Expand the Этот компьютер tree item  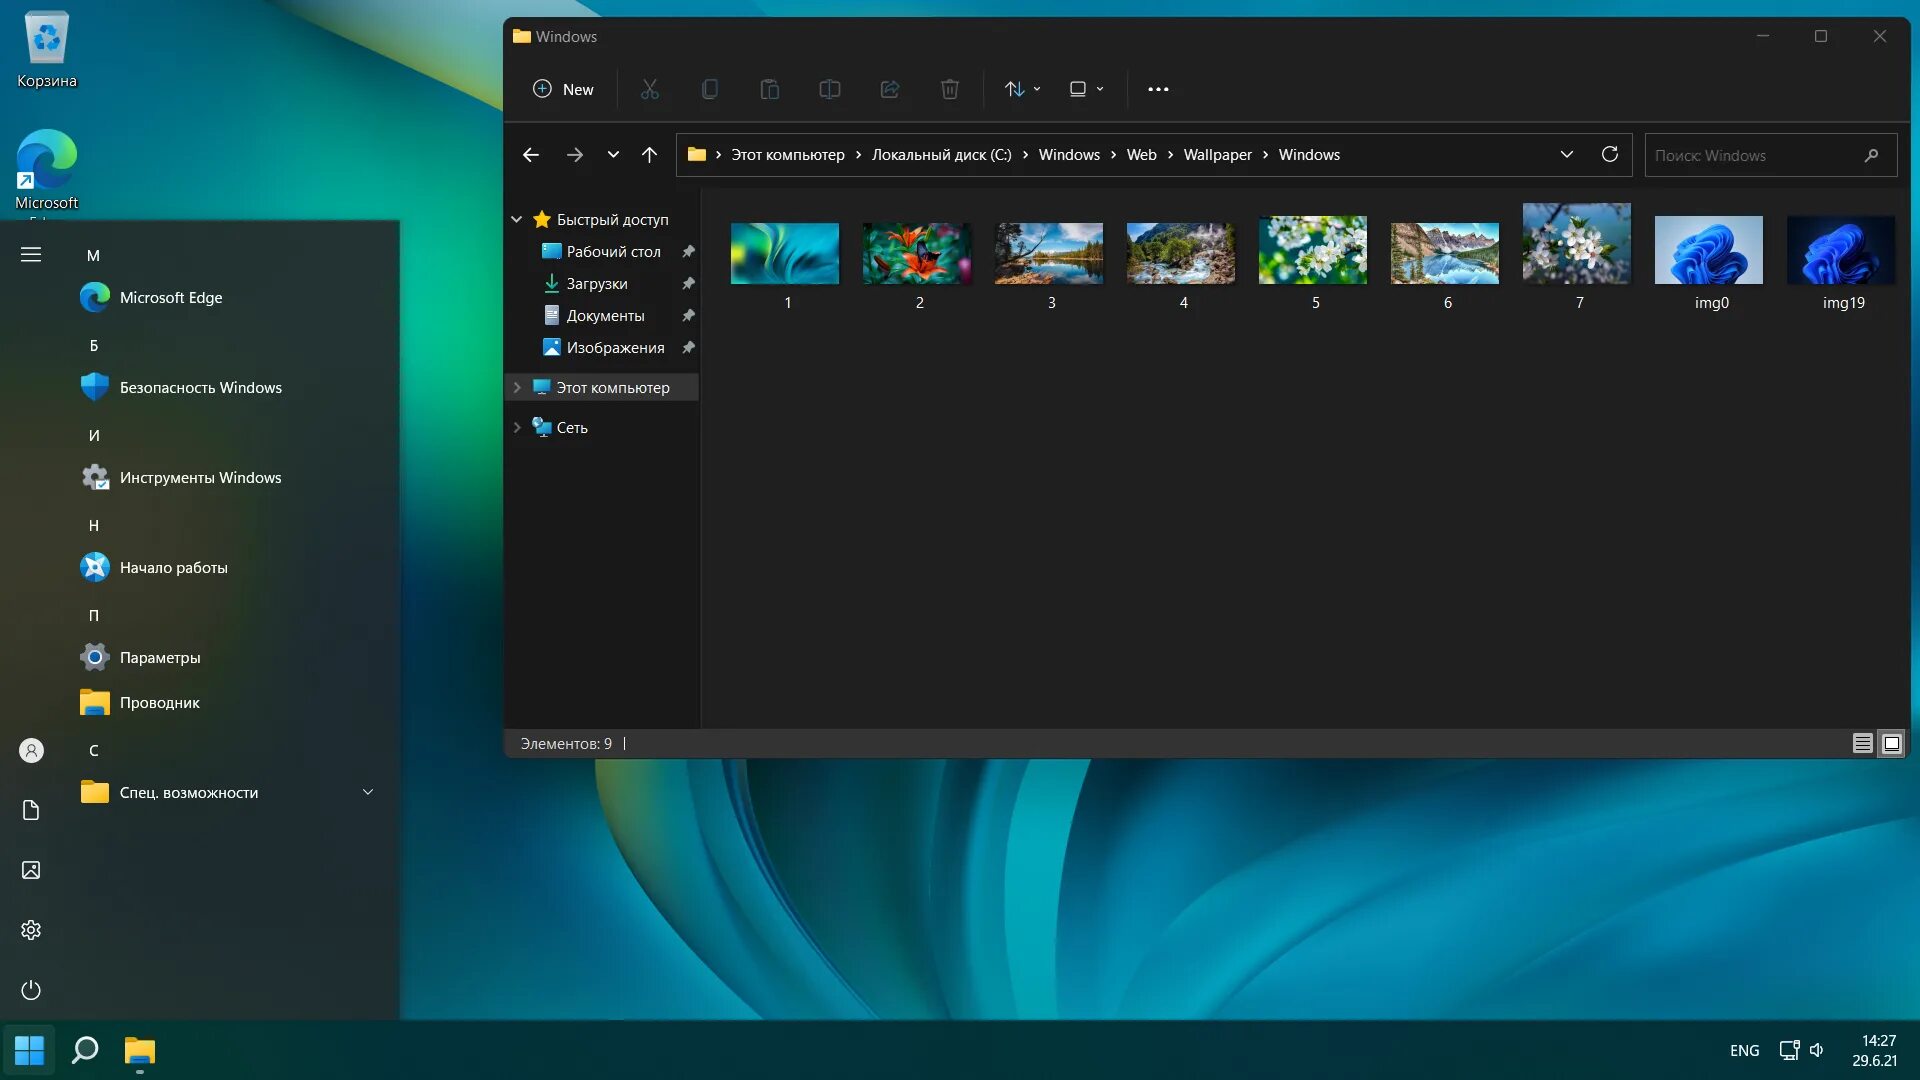click(516, 386)
